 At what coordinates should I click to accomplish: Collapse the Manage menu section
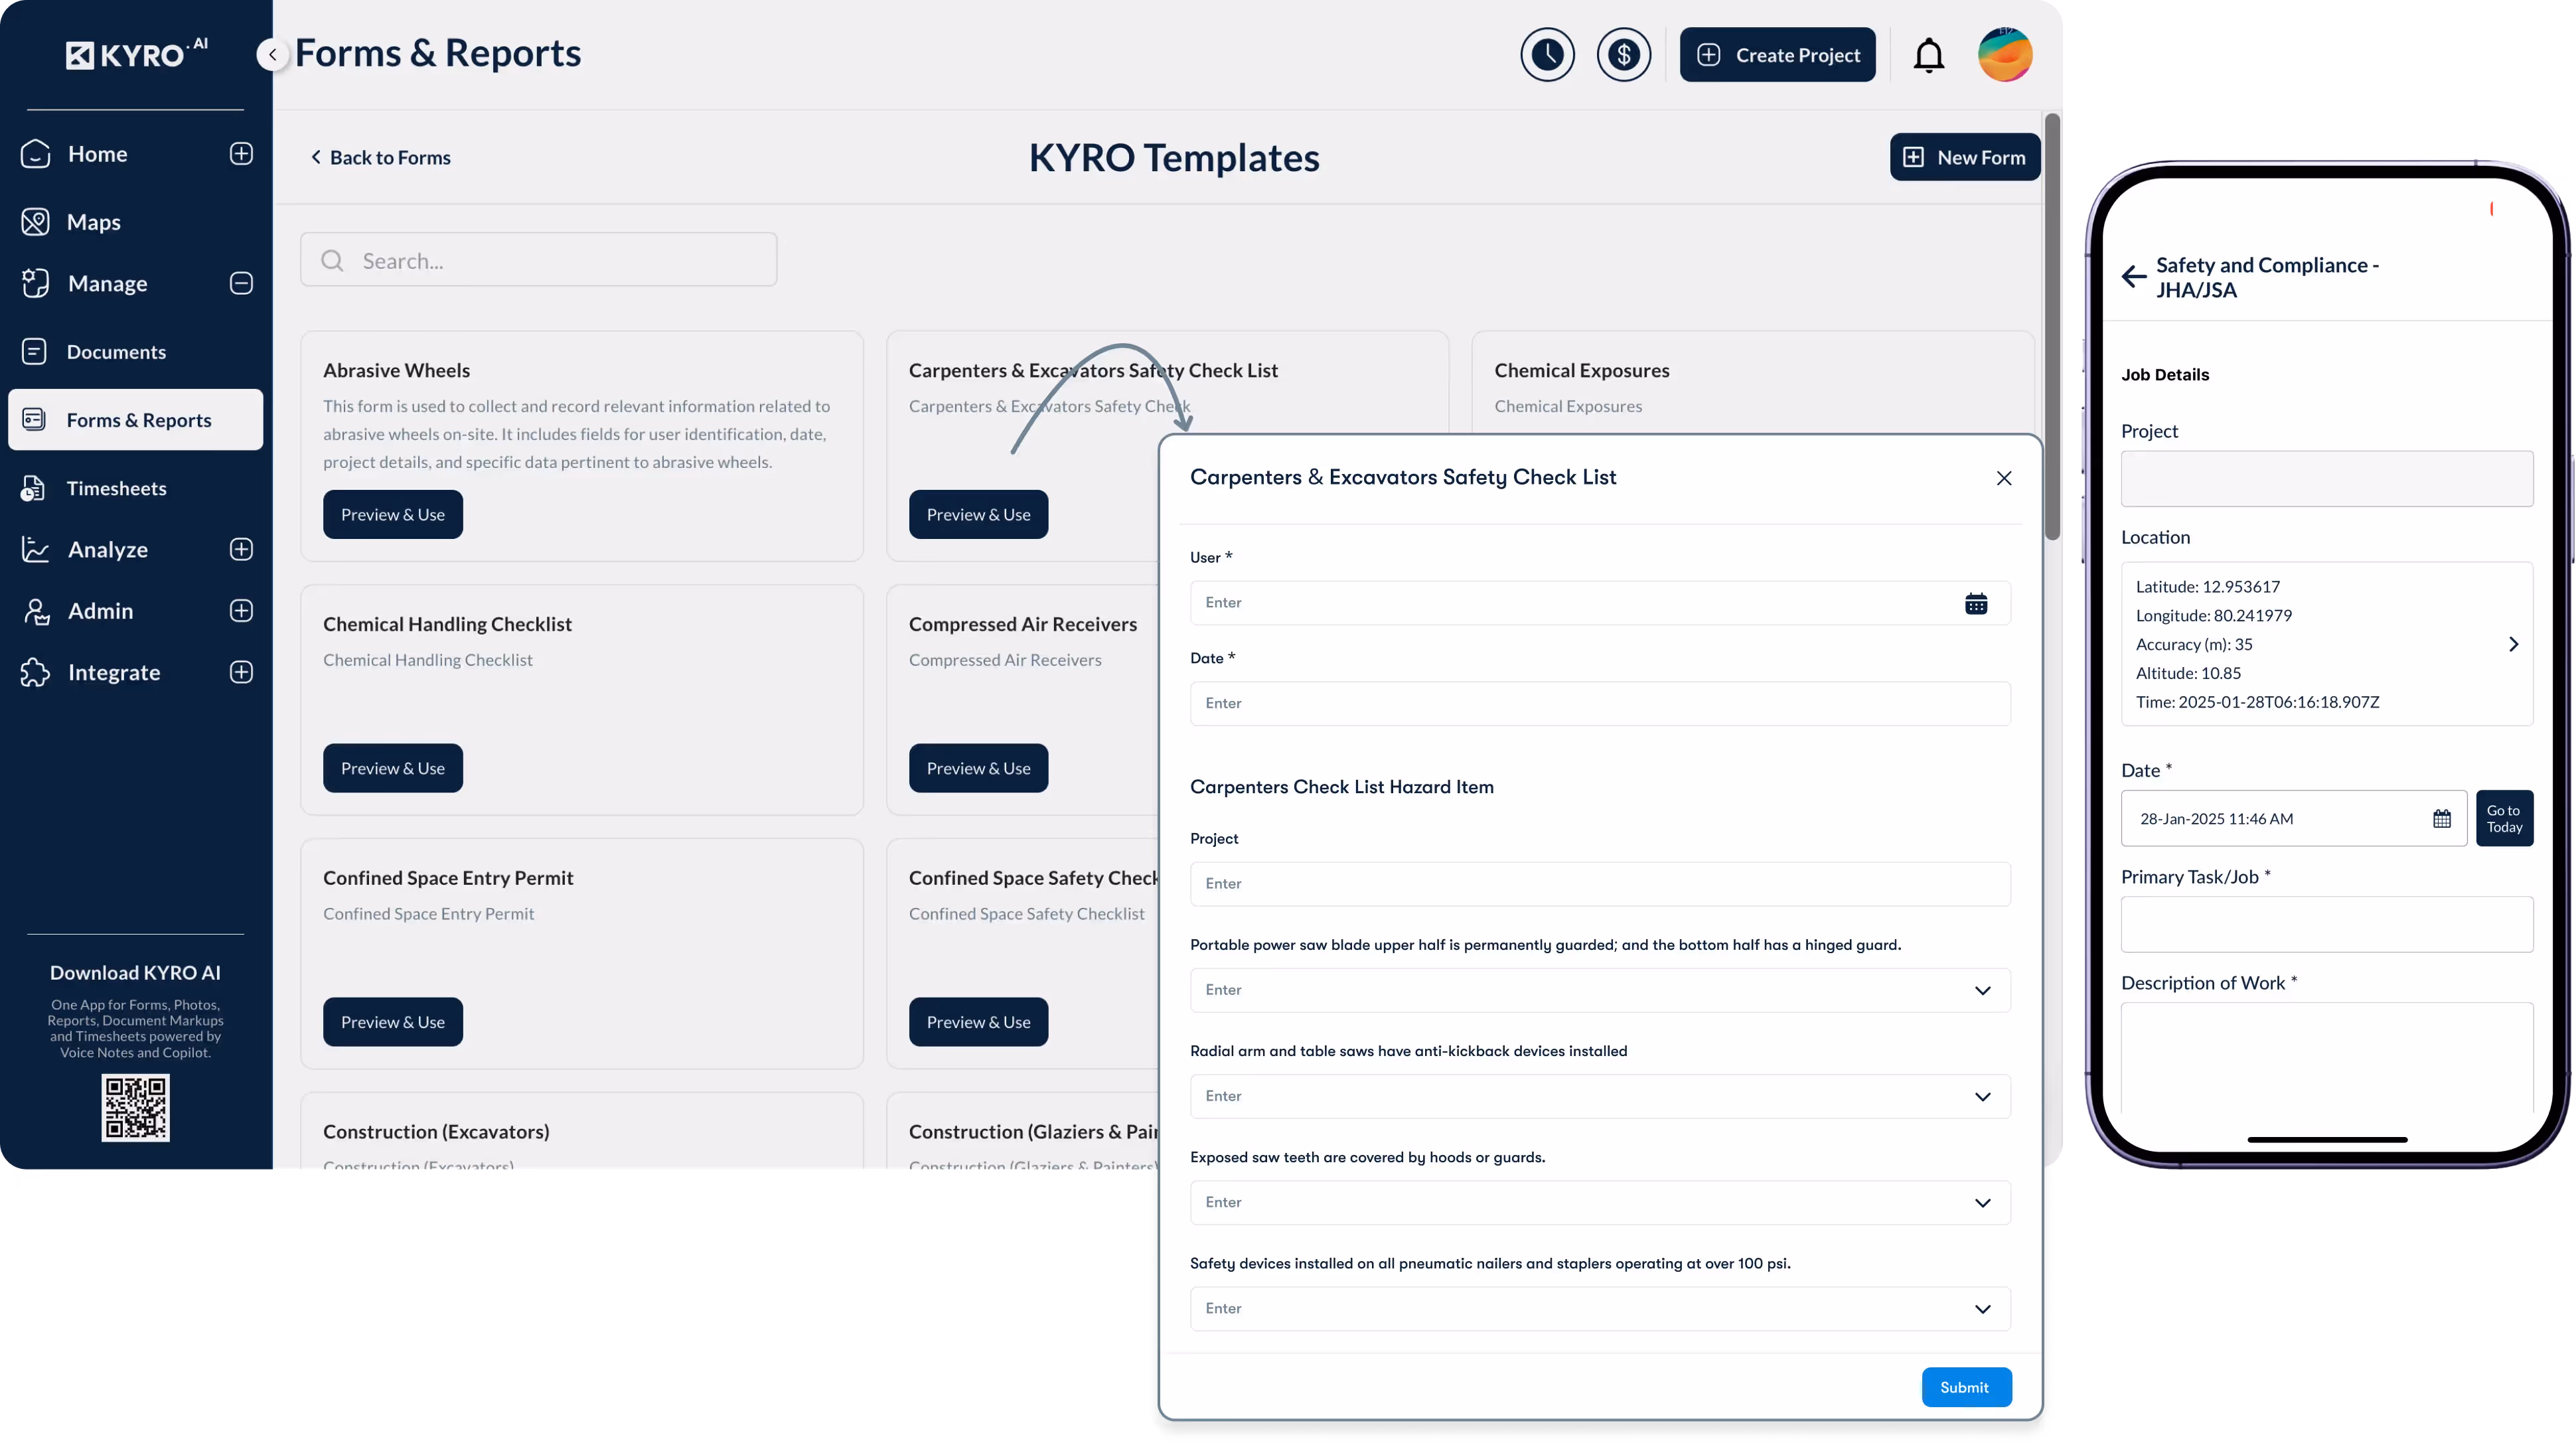click(241, 284)
